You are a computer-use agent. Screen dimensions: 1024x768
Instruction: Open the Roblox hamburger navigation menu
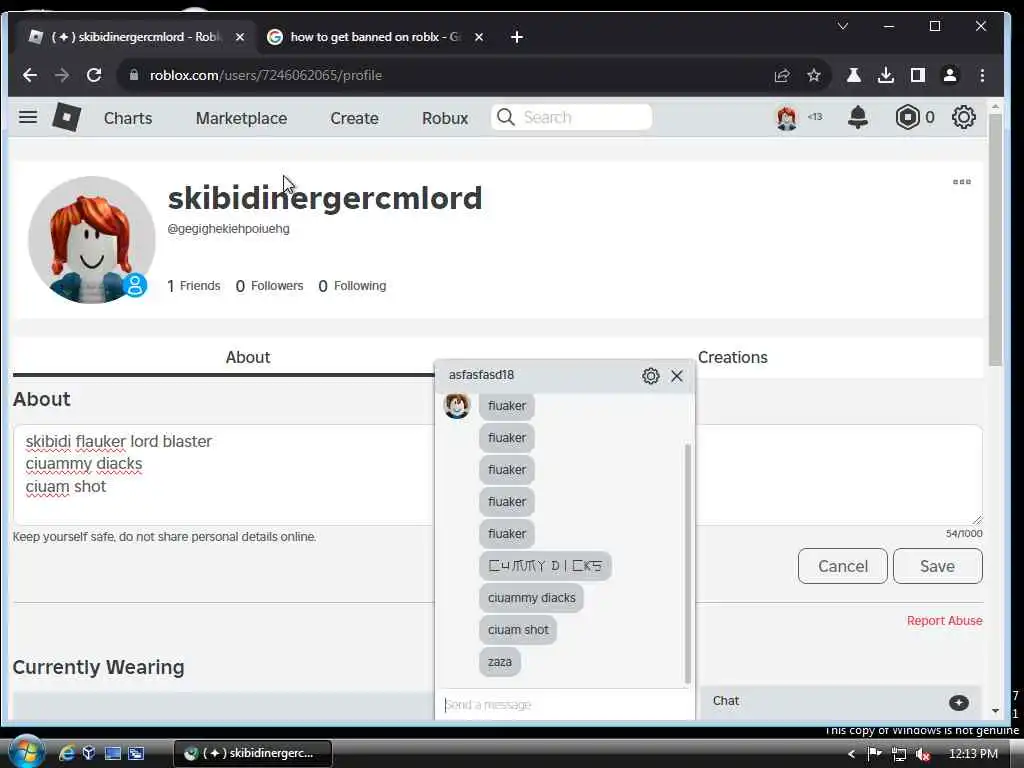point(27,118)
